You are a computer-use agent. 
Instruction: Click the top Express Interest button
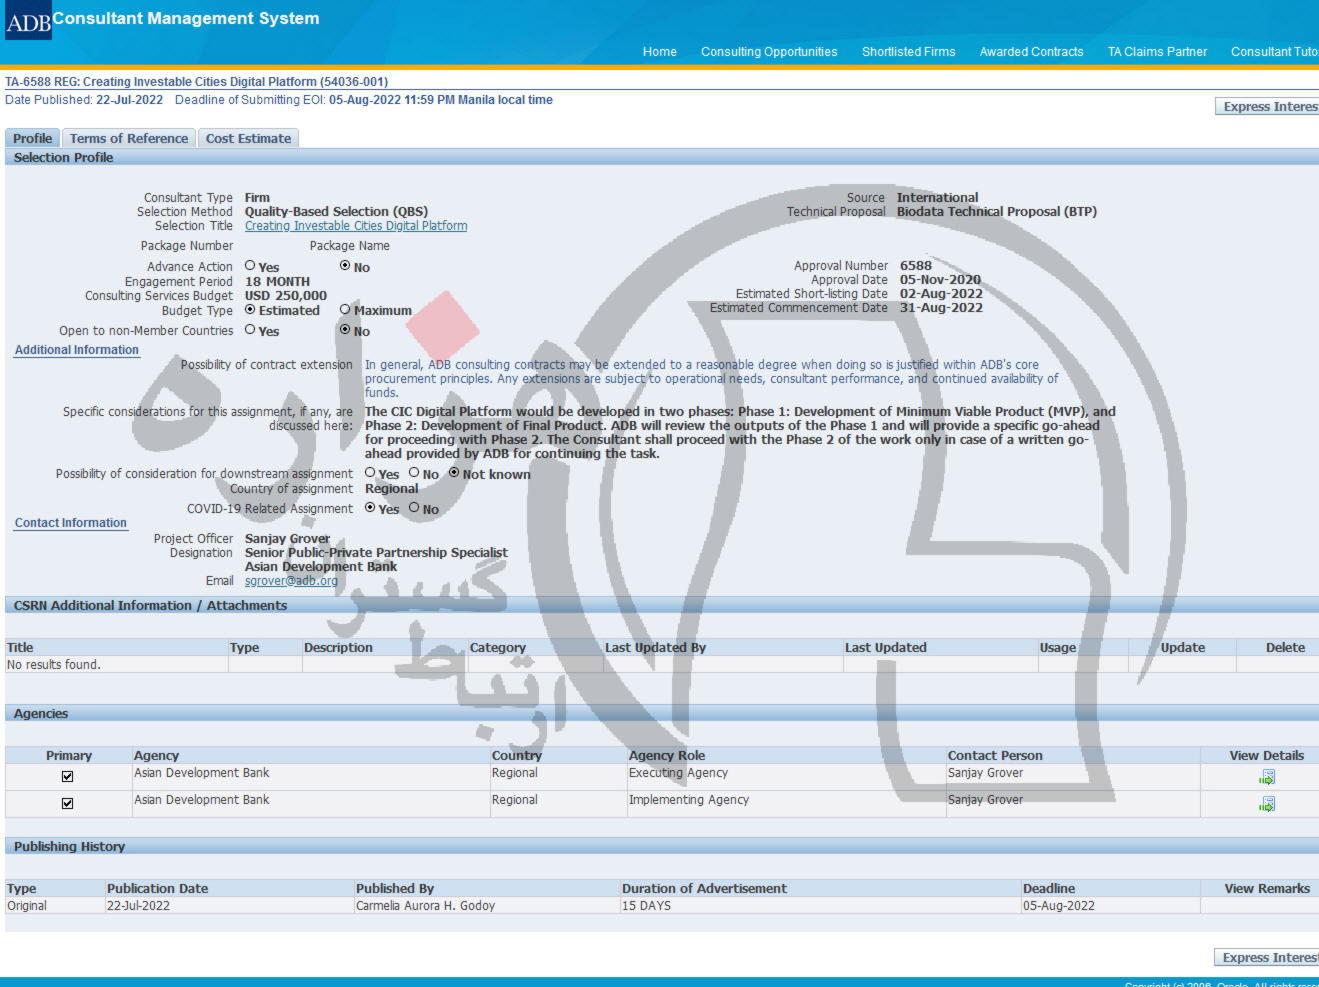point(1268,107)
